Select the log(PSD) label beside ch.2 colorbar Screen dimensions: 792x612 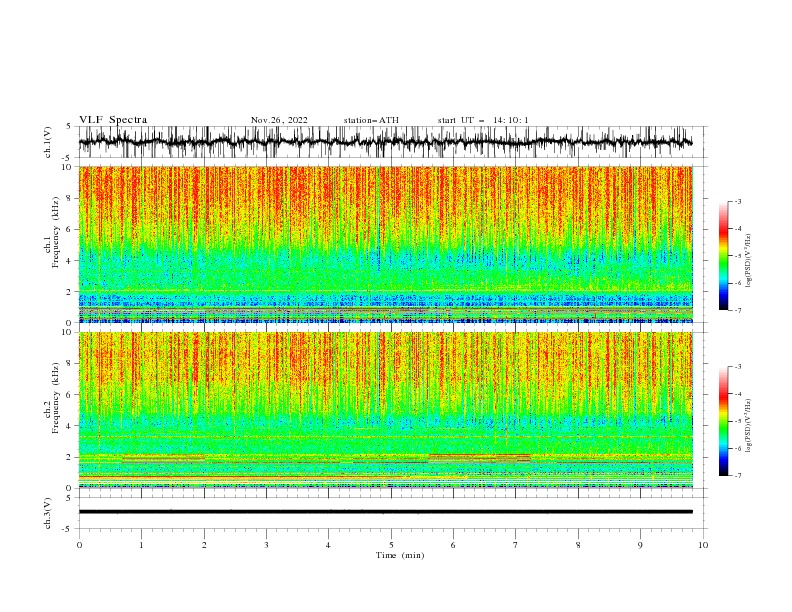(x=749, y=426)
